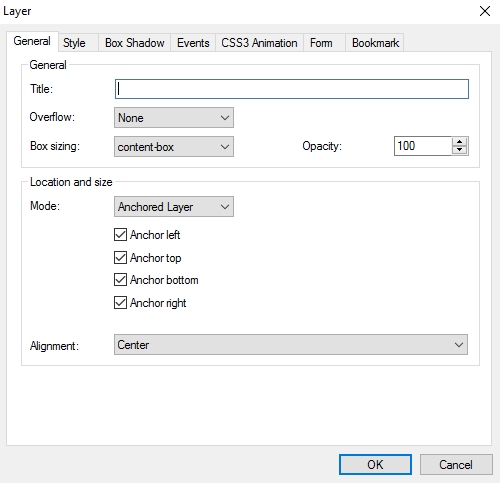Open the Box Shadow tab
This screenshot has width=500, height=483.
pos(134,43)
